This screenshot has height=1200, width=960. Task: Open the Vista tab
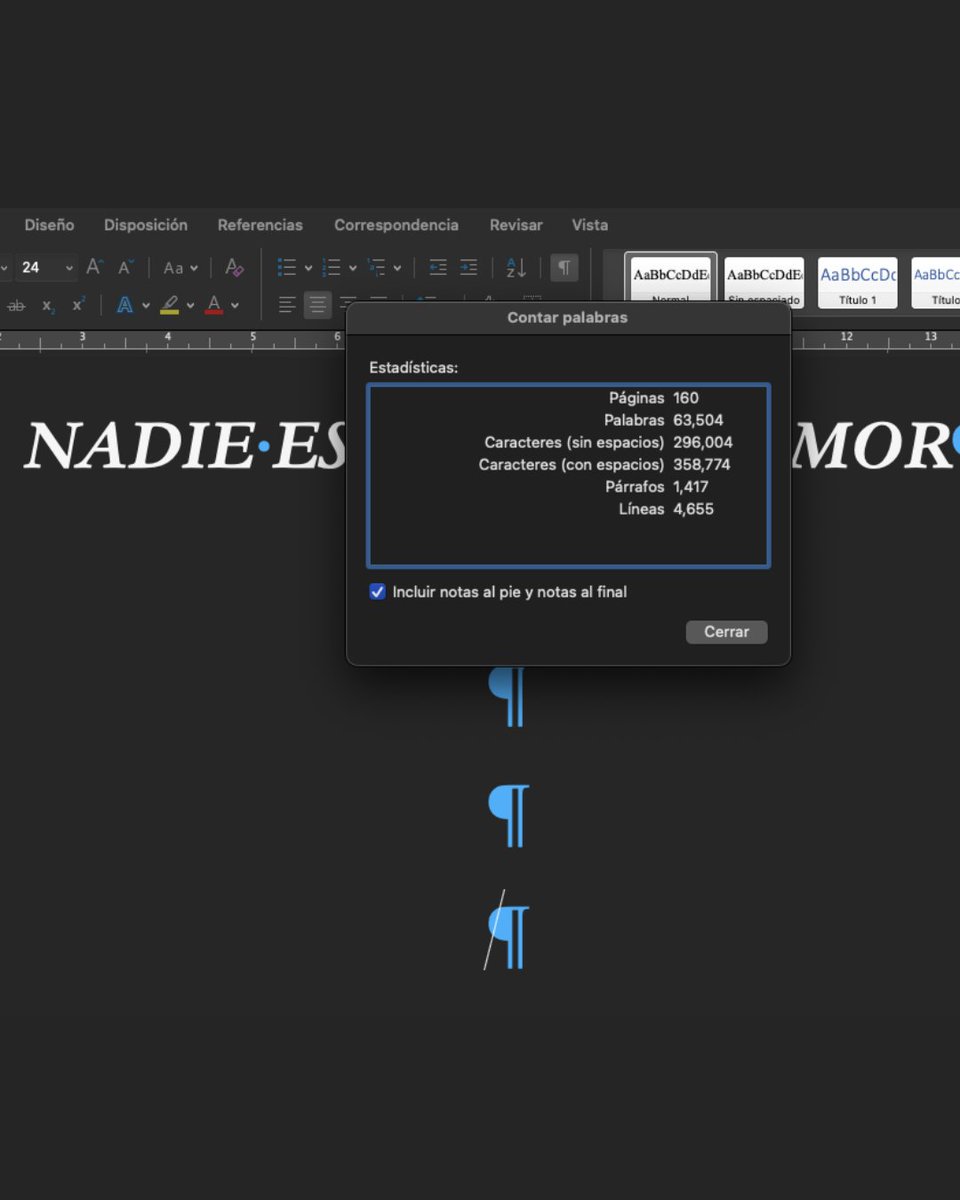[590, 225]
